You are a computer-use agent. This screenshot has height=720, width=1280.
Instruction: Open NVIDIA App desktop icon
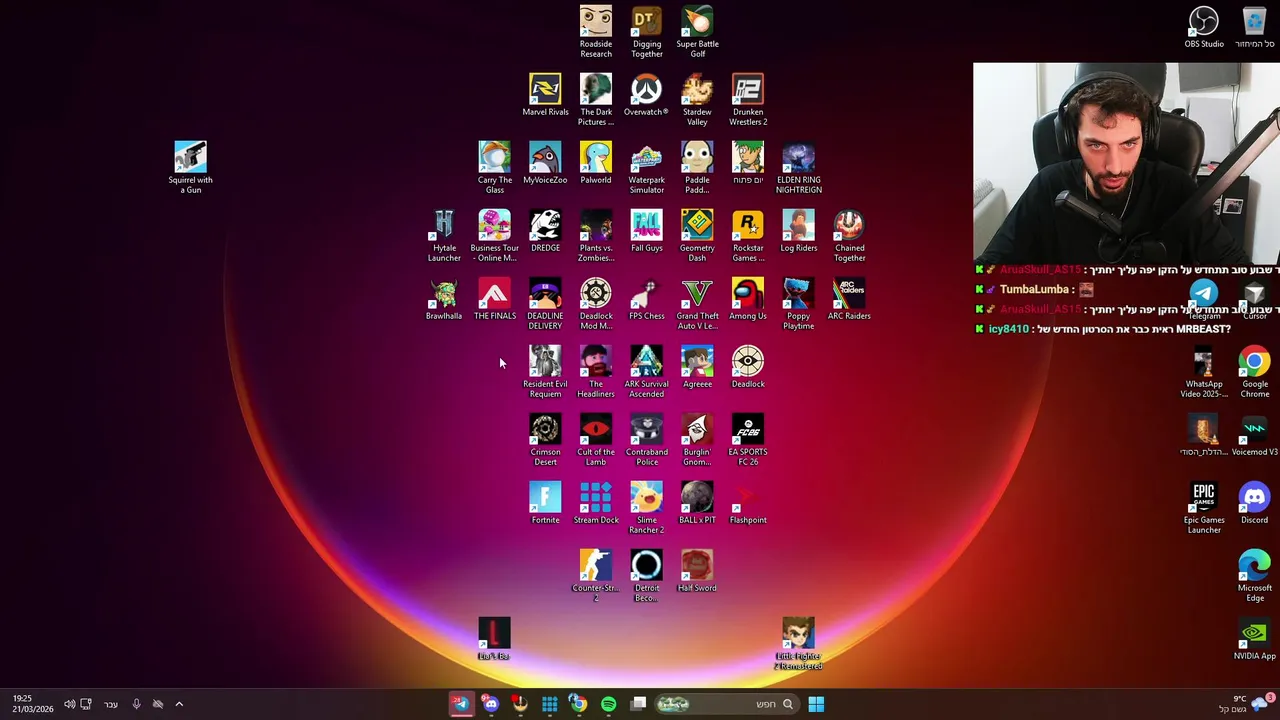click(1254, 639)
